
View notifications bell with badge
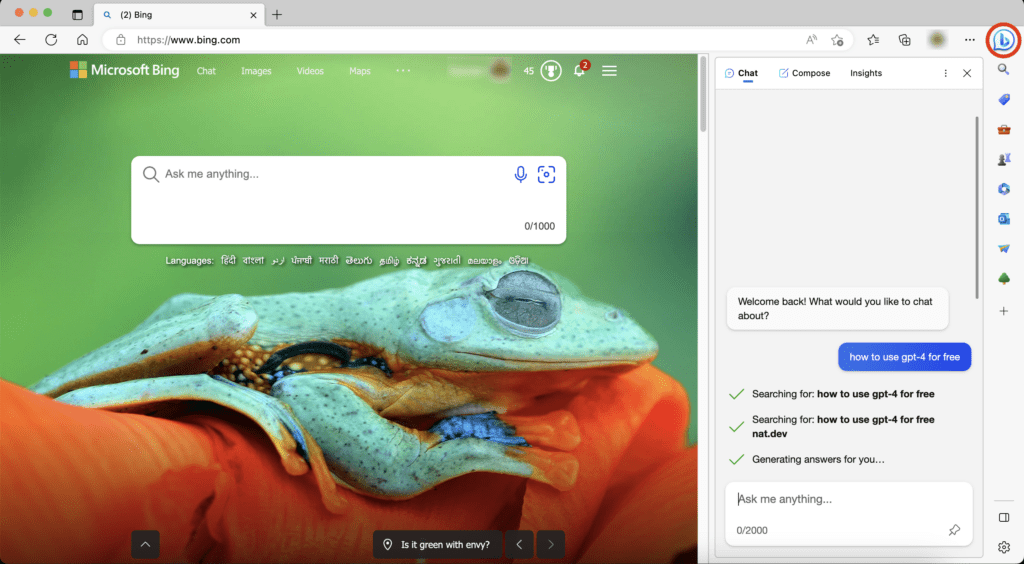tap(580, 70)
